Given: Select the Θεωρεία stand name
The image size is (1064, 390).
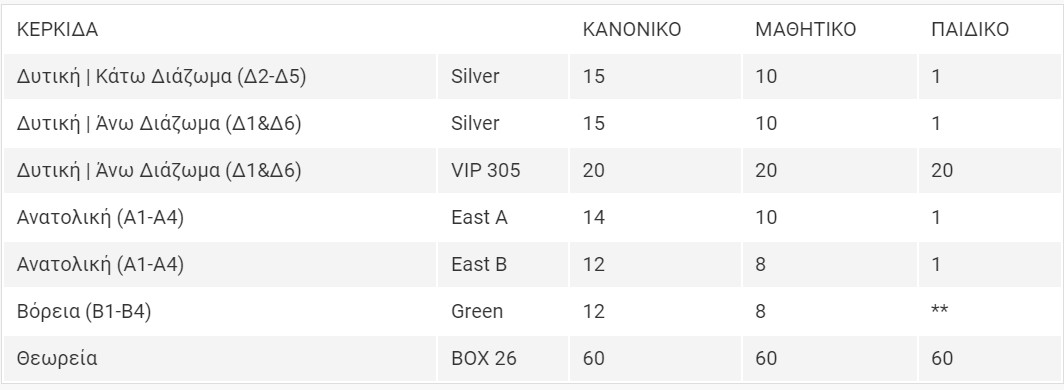Looking at the screenshot, I should tap(57, 359).
